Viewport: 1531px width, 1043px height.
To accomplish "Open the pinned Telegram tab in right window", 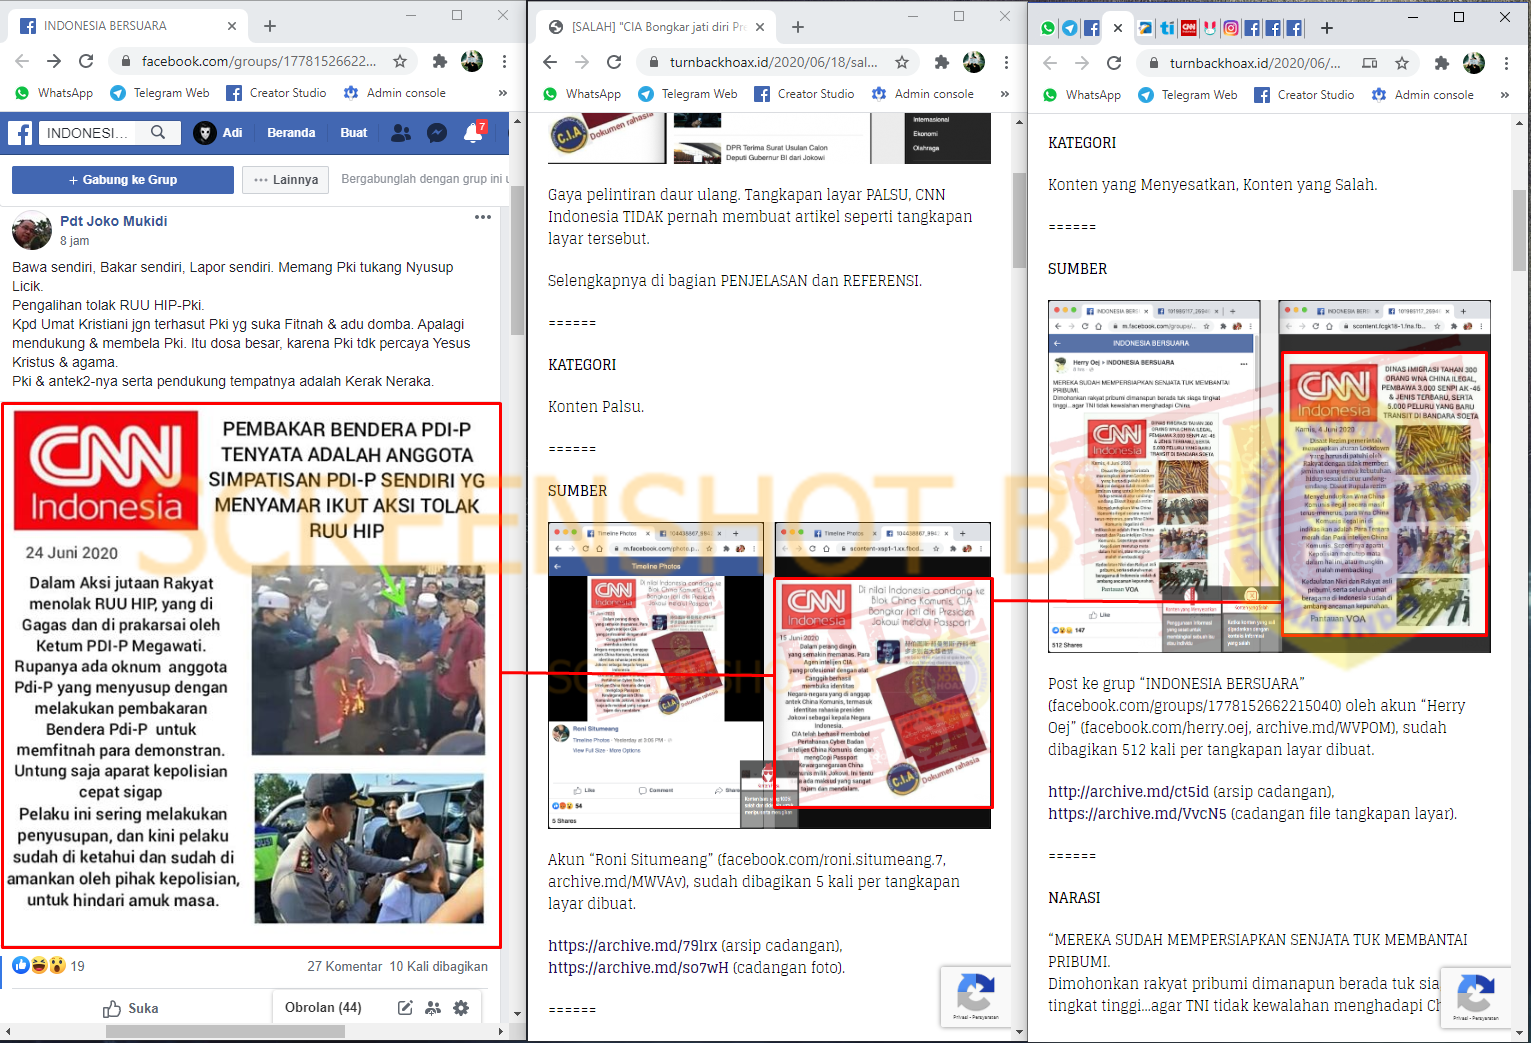I will tap(1070, 28).
